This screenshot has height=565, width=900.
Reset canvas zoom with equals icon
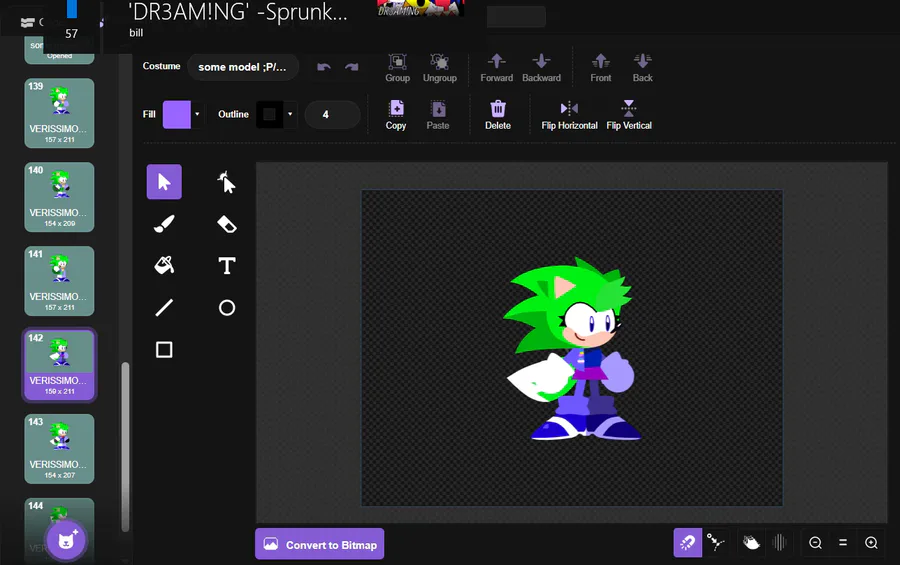[843, 543]
